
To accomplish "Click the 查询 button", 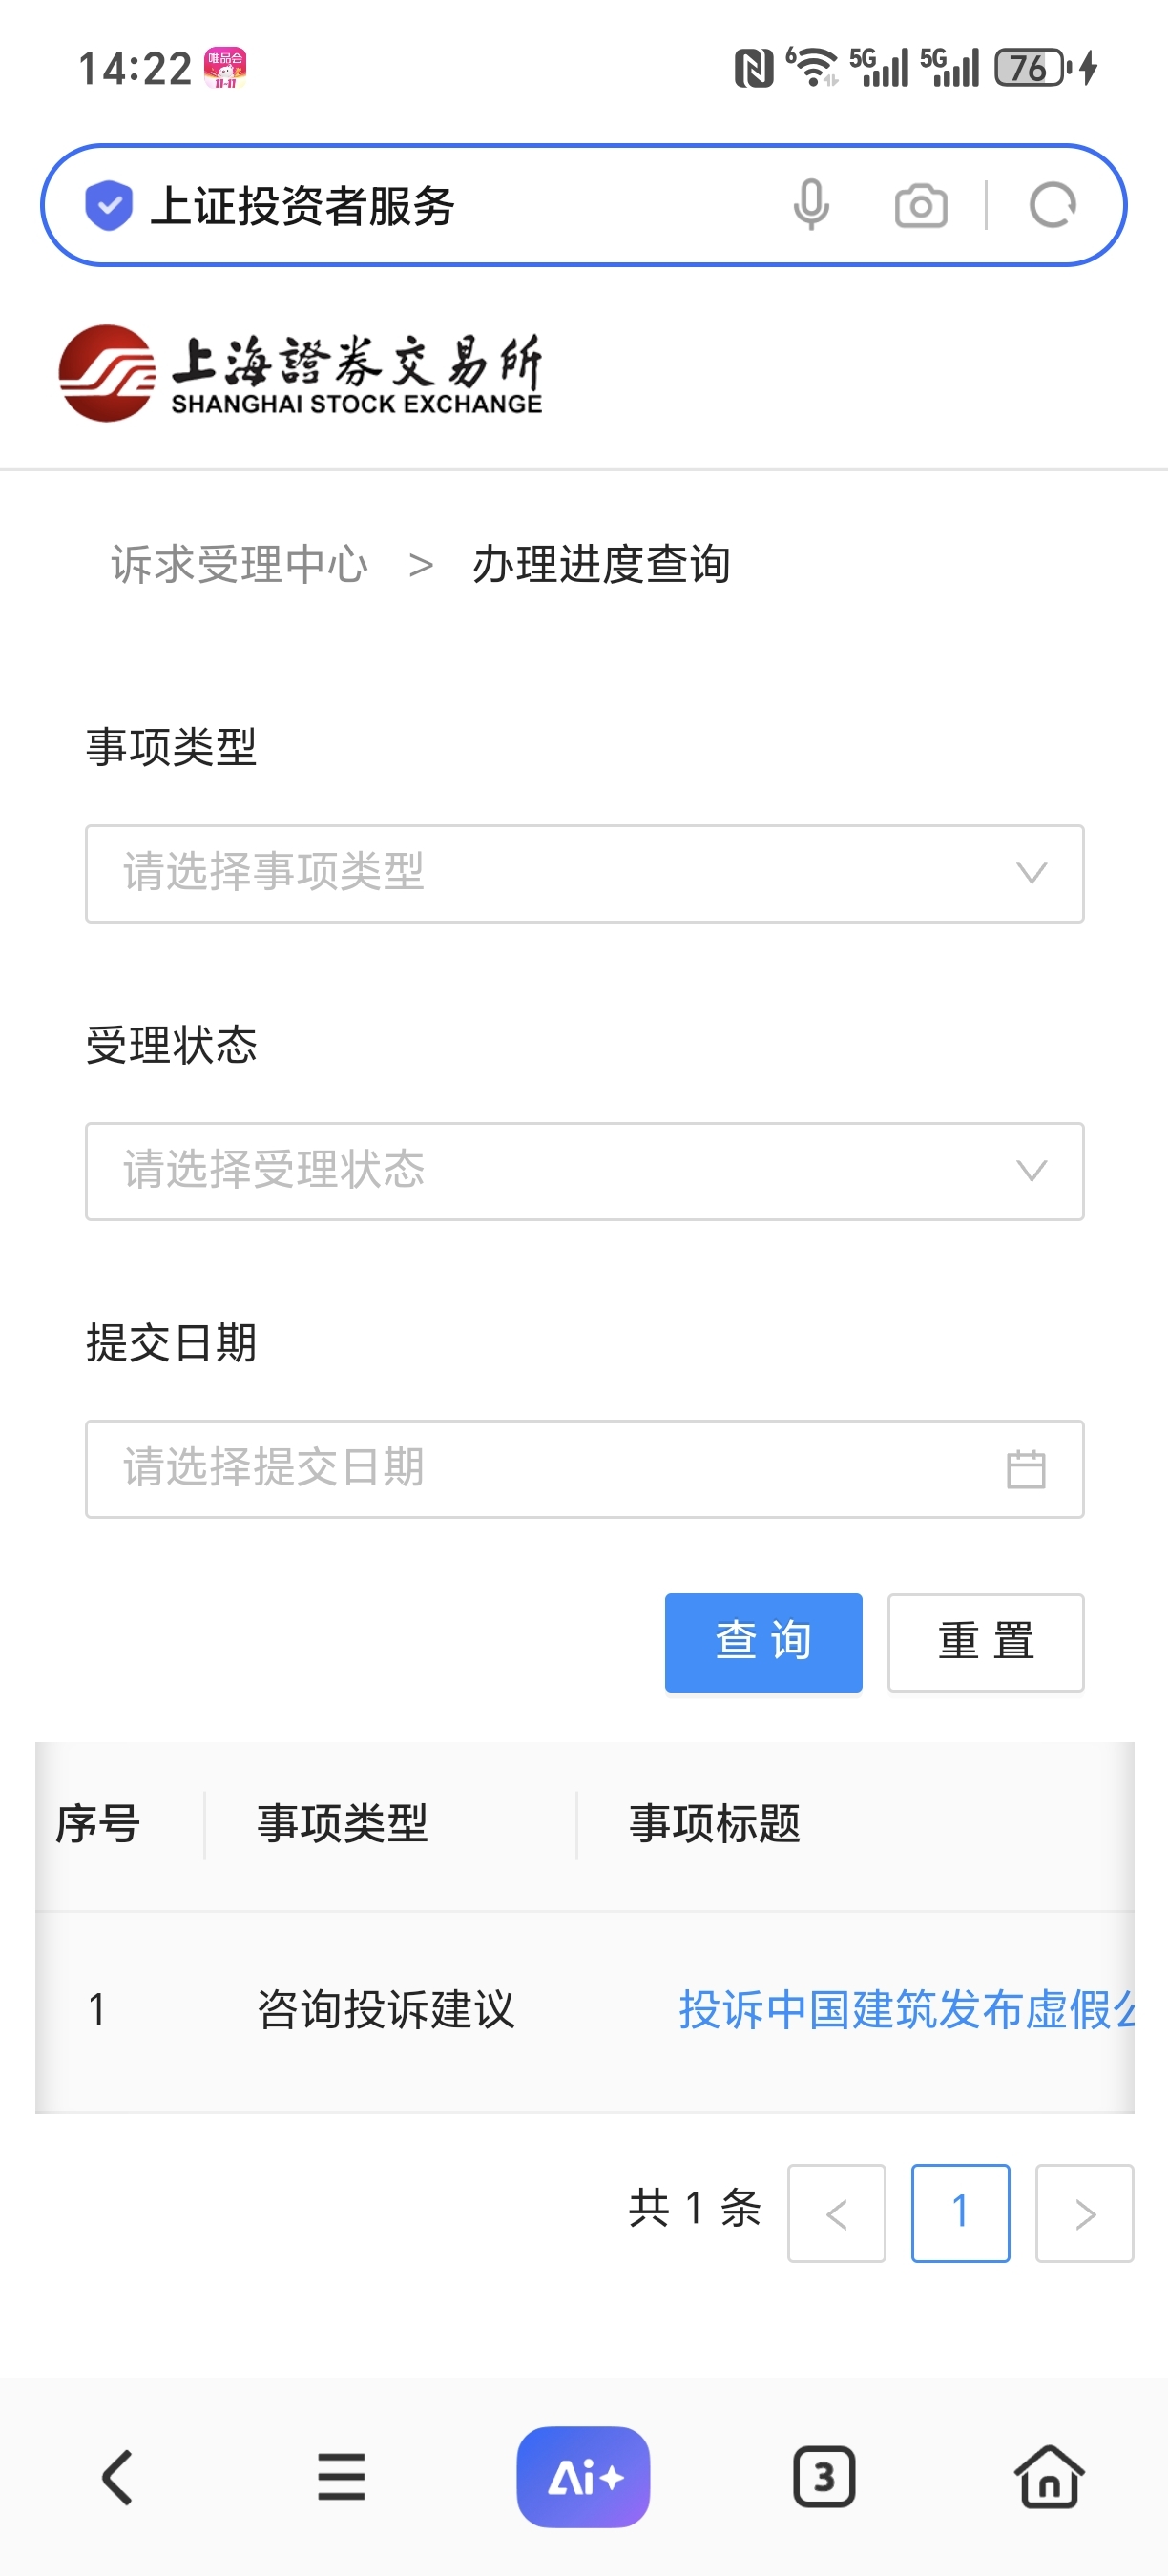I will coord(763,1641).
